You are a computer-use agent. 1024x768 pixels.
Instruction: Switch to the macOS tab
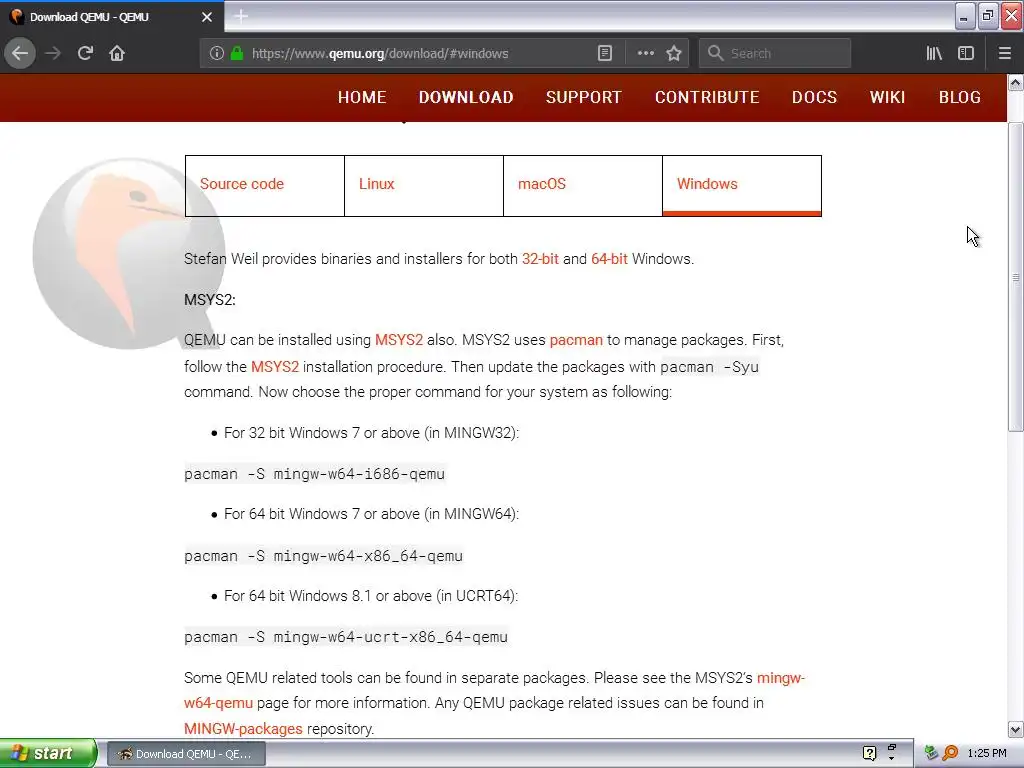tap(583, 185)
